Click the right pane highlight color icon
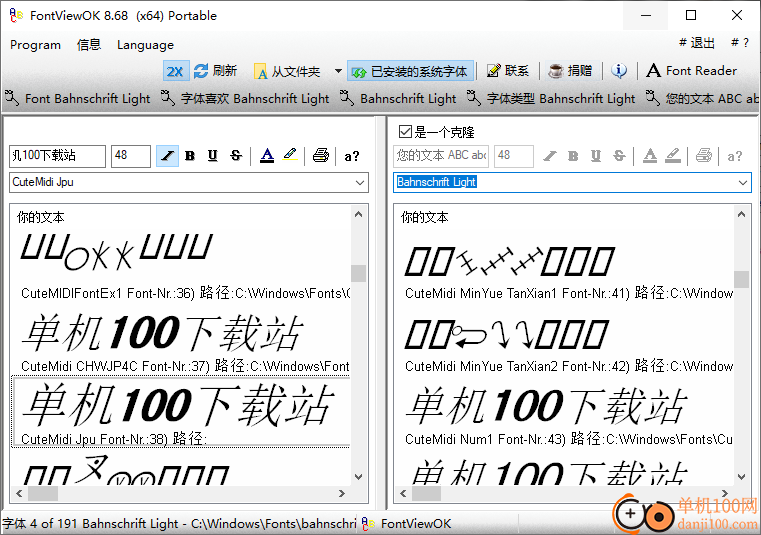761x535 pixels. click(x=673, y=156)
